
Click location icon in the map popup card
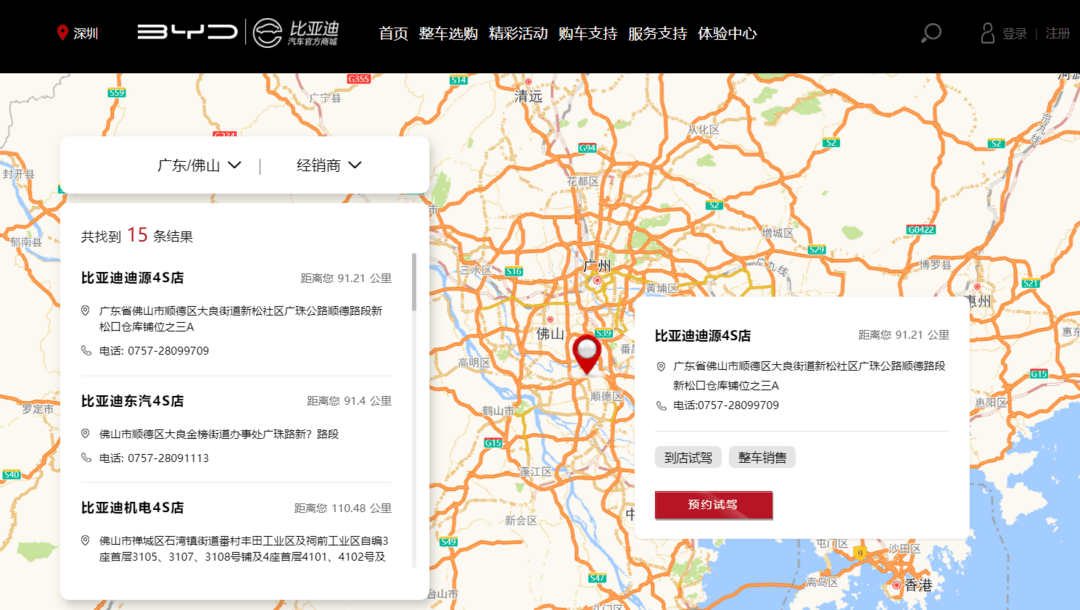[661, 366]
